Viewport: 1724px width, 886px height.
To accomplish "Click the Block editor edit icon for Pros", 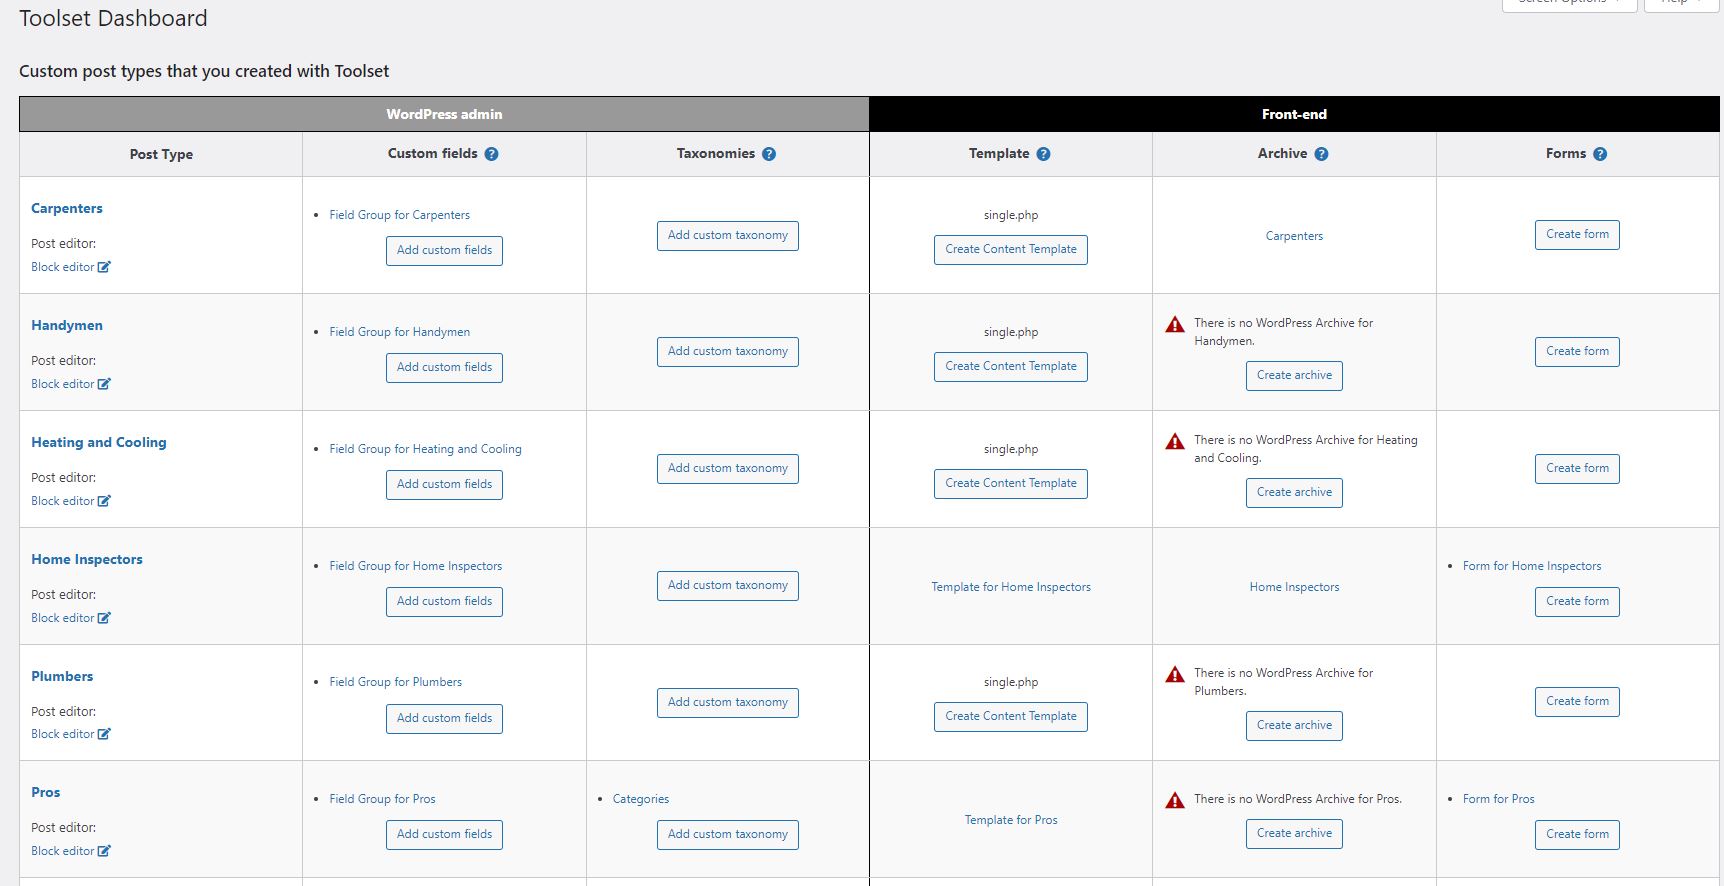I will pos(104,851).
